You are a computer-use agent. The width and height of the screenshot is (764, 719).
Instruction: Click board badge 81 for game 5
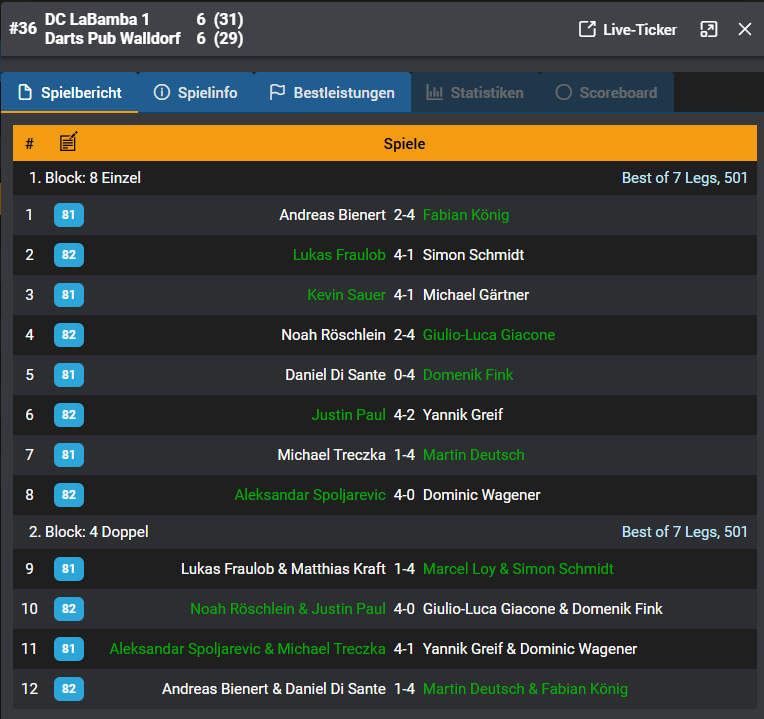click(69, 375)
